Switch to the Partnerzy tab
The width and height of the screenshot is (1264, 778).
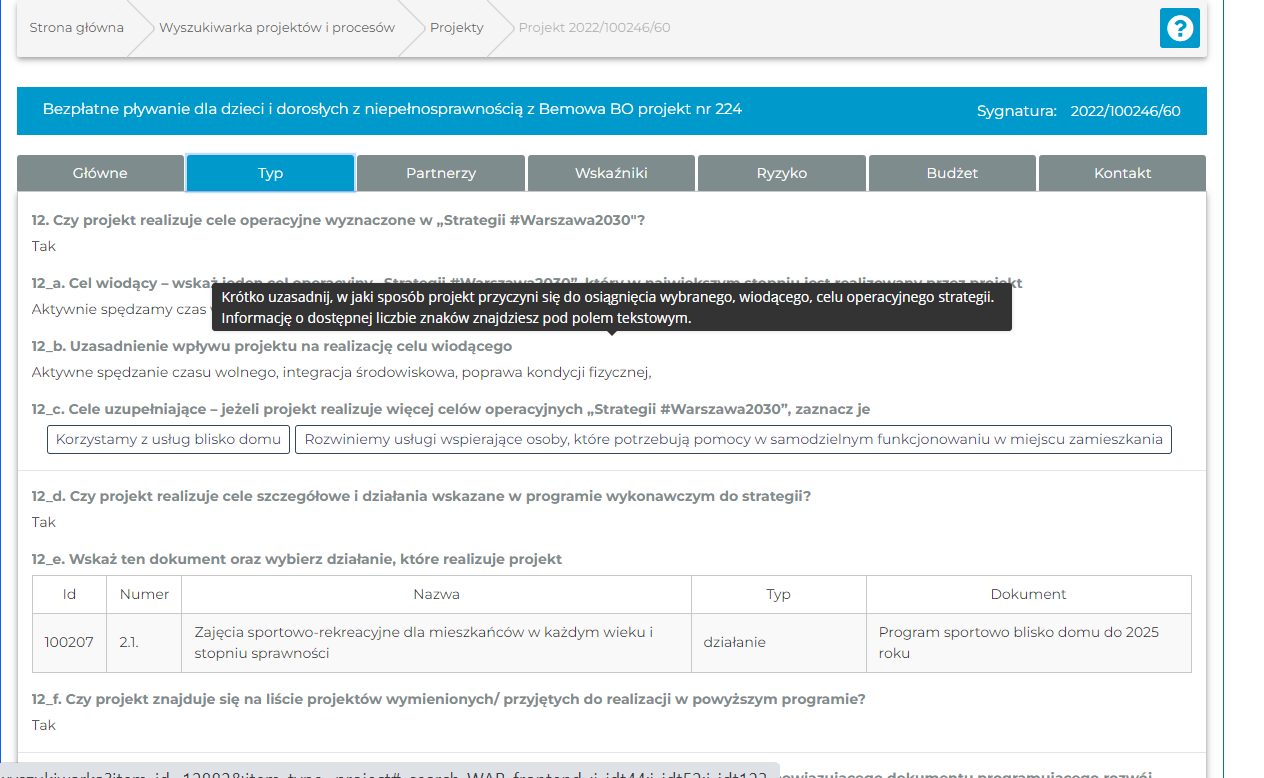[x=441, y=173]
